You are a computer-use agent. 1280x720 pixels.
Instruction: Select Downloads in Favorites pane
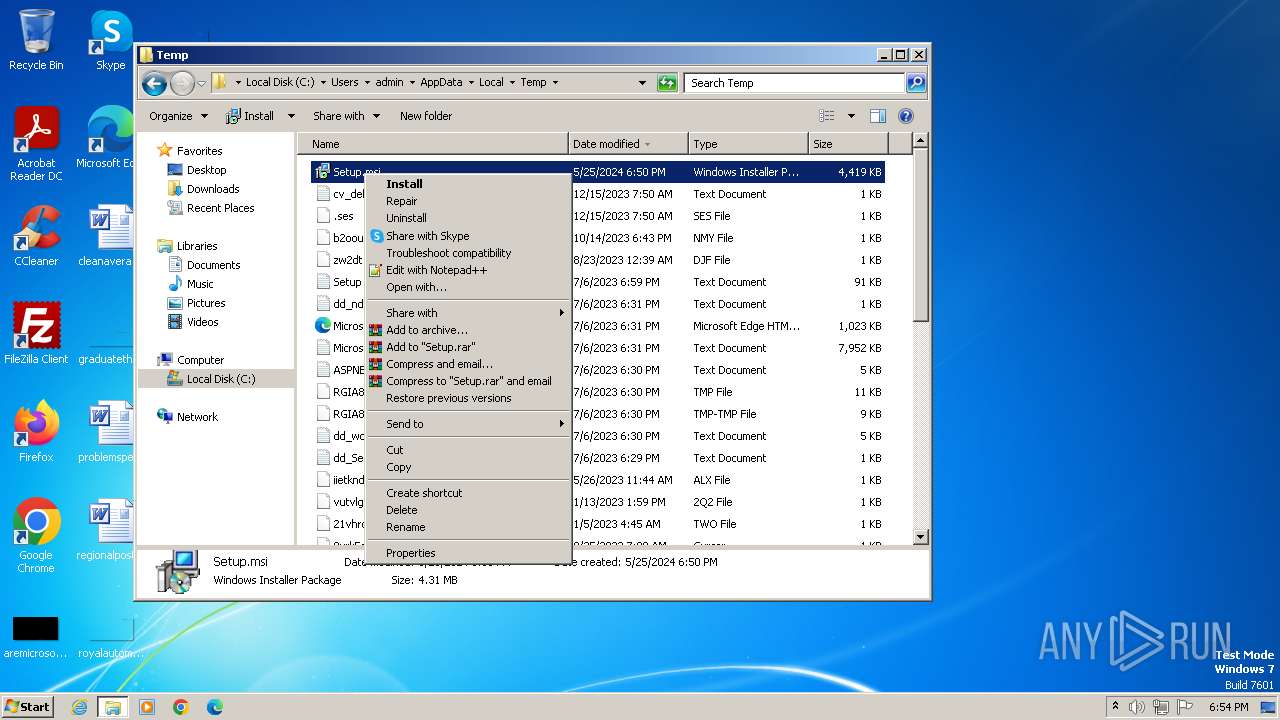(x=212, y=189)
